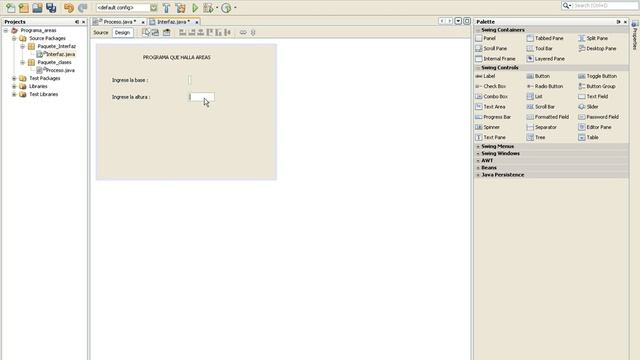Image resolution: width=640 pixels, height=360 pixels.
Task: Collapse the Programa_areas project node
Action: pos(6,30)
